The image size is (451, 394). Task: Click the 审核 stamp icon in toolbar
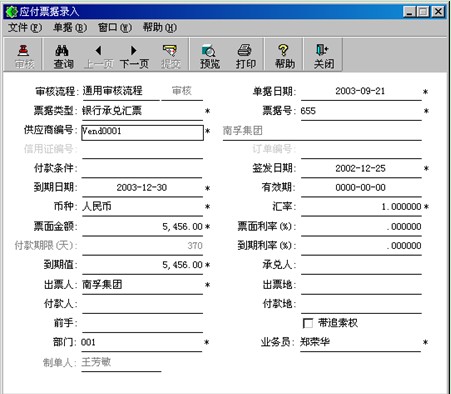coord(24,51)
